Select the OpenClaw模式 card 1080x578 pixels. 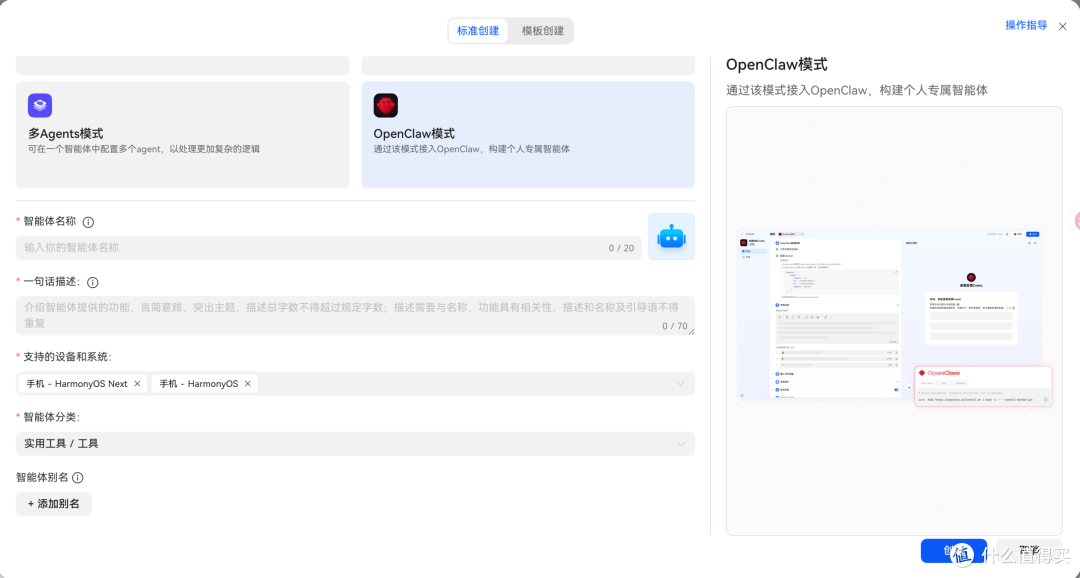click(528, 135)
